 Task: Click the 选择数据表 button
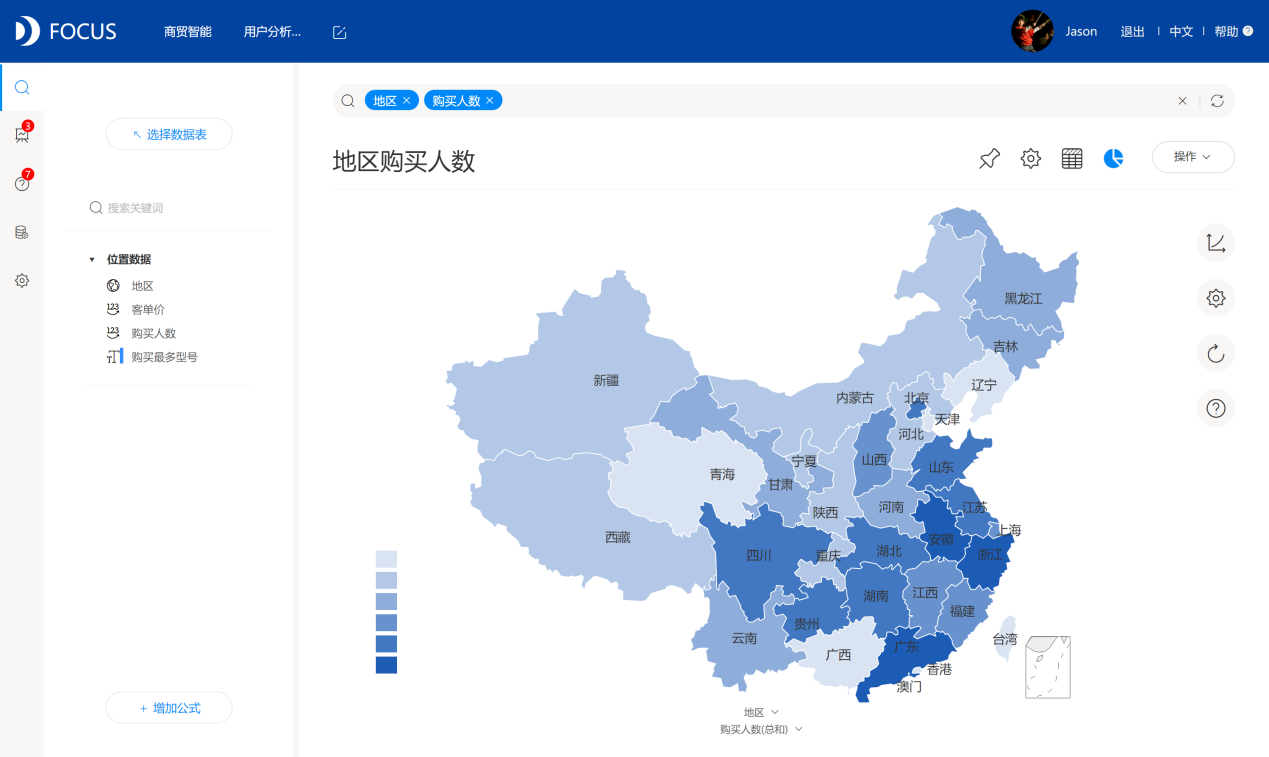click(x=169, y=134)
